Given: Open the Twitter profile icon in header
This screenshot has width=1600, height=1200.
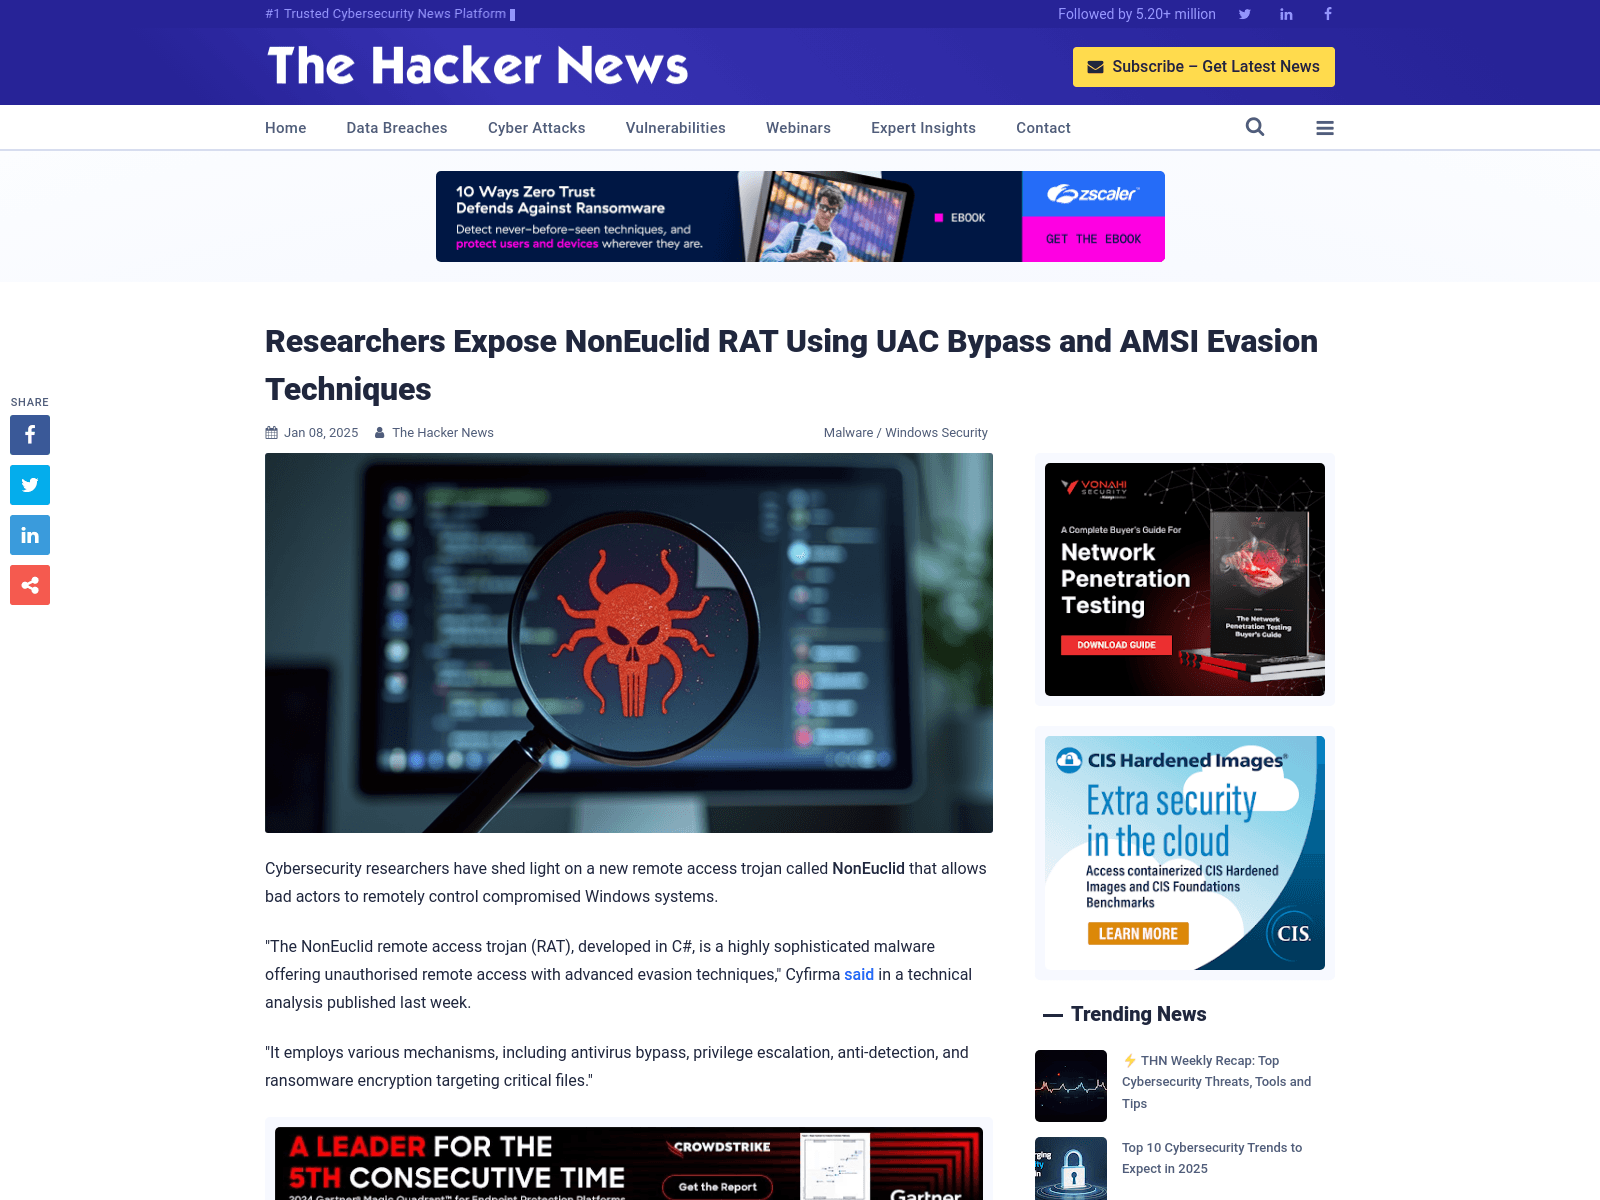Looking at the screenshot, I should 1245,14.
